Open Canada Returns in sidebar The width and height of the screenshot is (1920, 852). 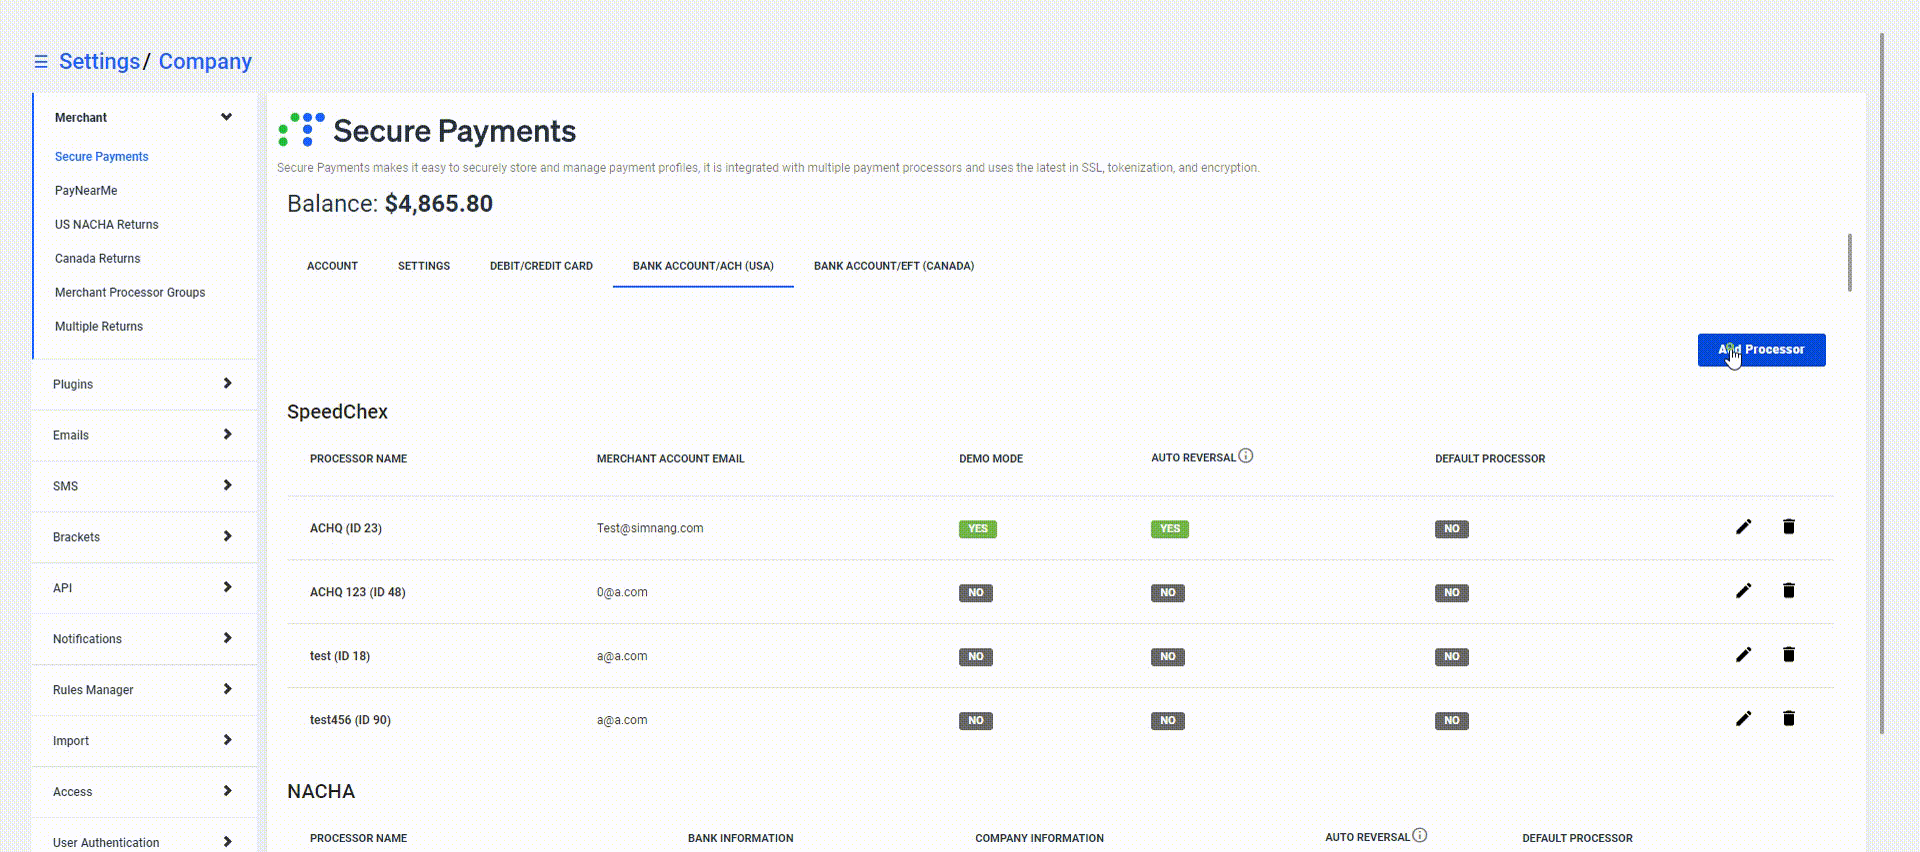(98, 259)
